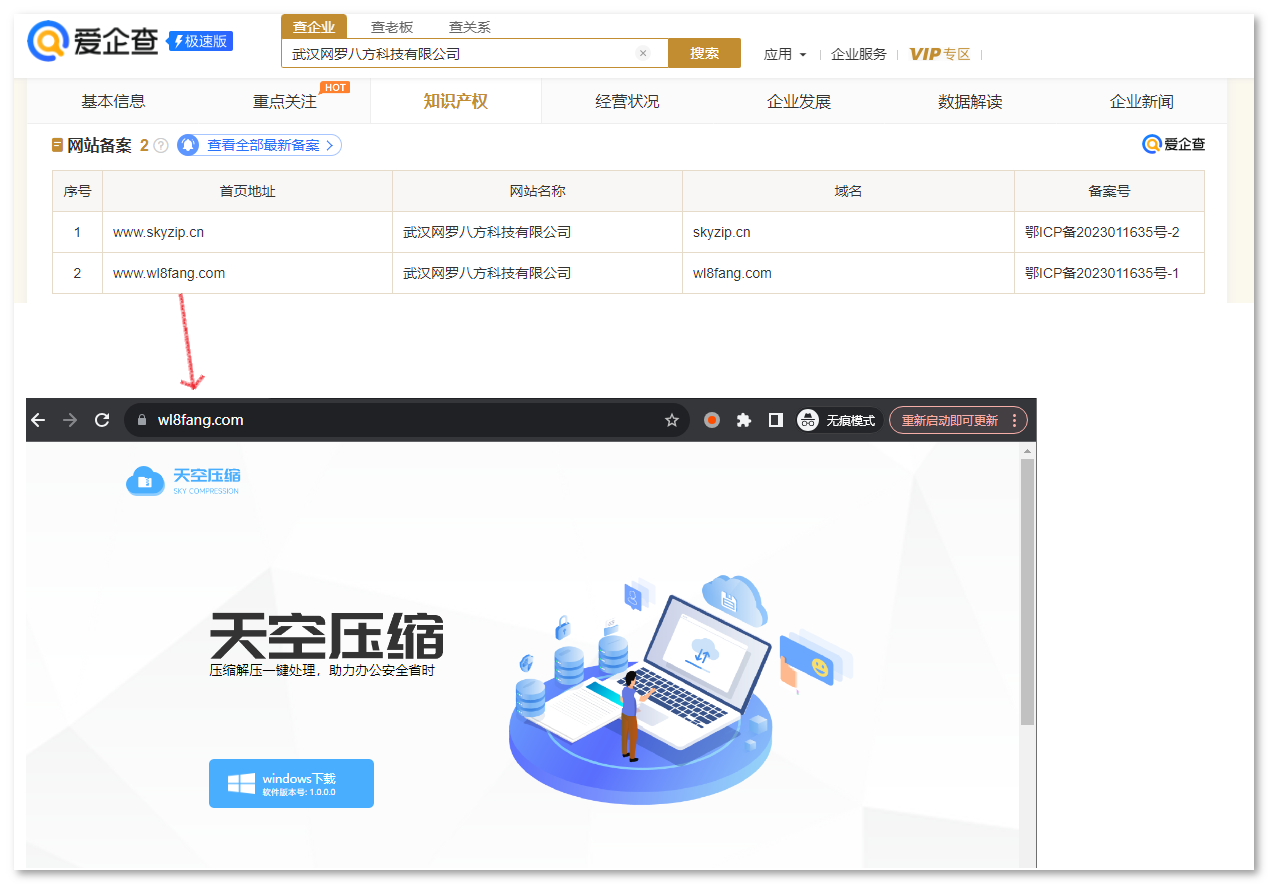The width and height of the screenshot is (1268, 884).
Task: Open the extensions puzzle piece icon
Action: click(x=744, y=420)
